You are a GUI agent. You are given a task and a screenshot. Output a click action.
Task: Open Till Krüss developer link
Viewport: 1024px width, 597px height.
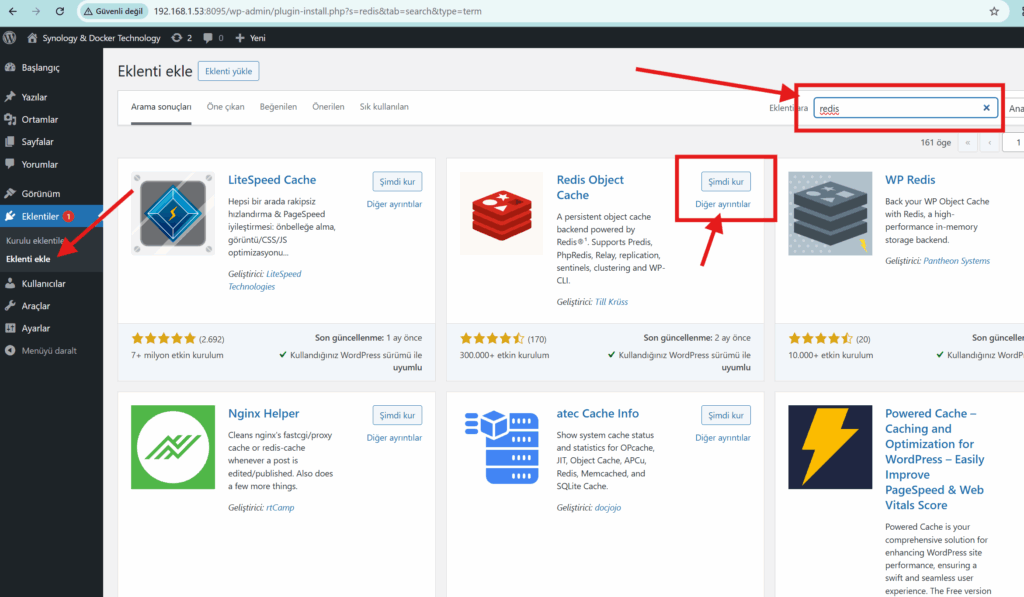611,302
